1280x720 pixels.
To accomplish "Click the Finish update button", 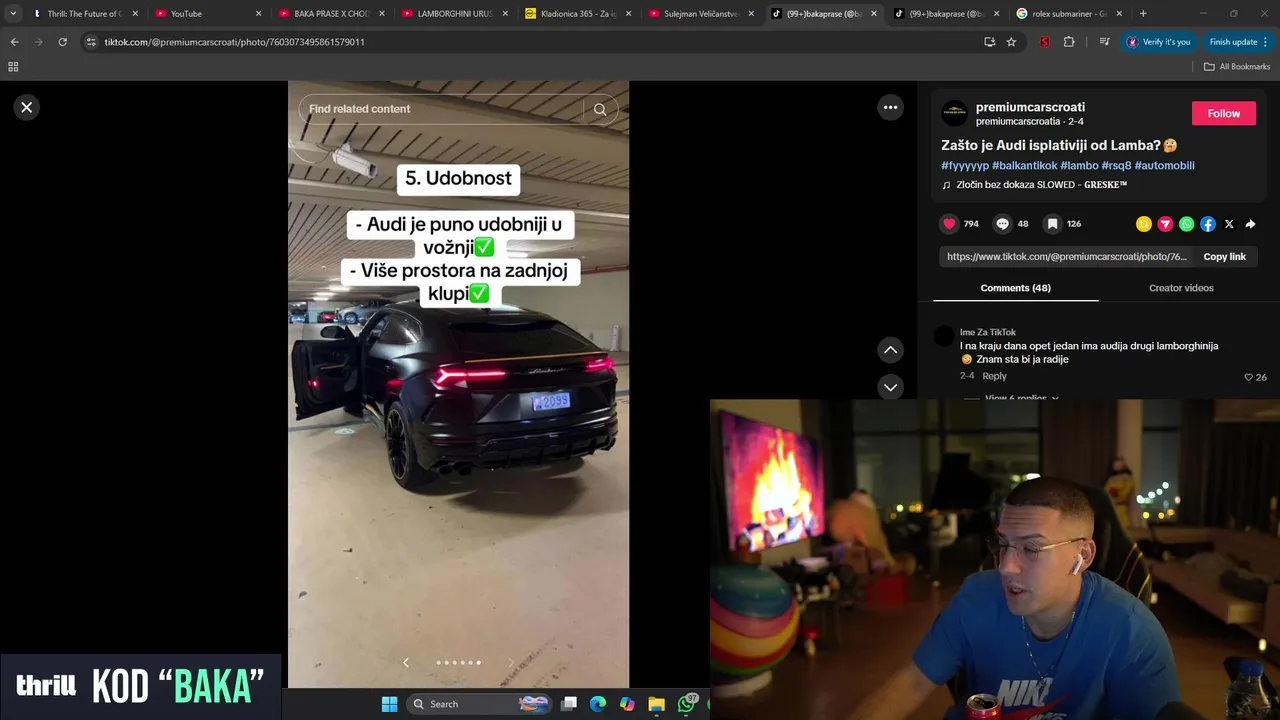I will point(1238,42).
